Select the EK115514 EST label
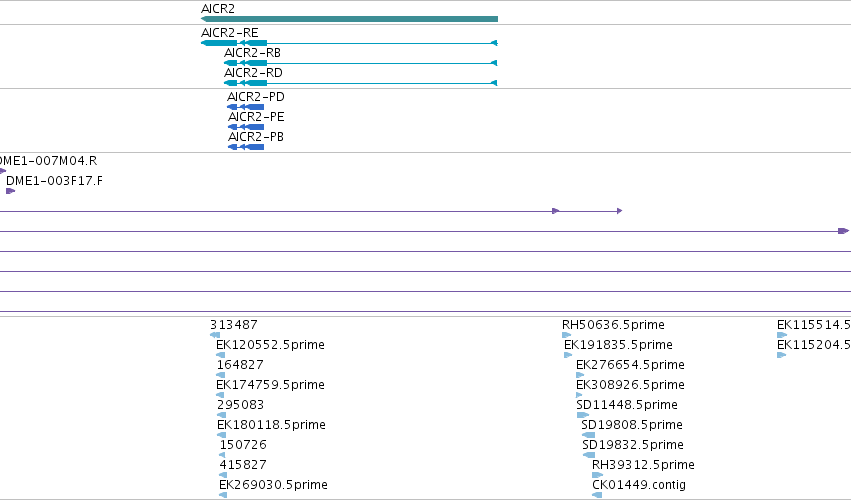This screenshot has width=851, height=500. click(x=814, y=325)
